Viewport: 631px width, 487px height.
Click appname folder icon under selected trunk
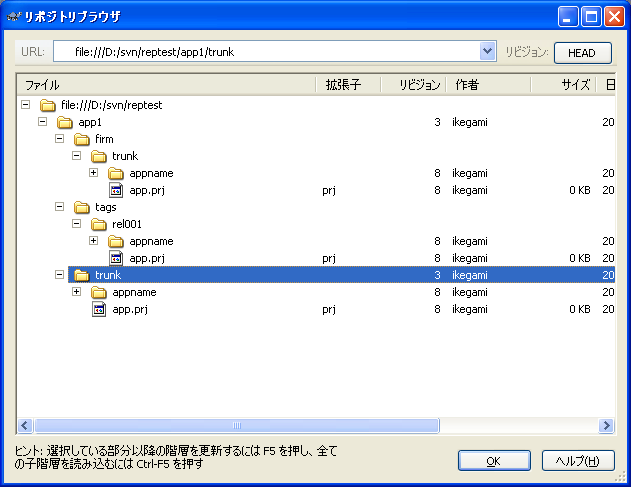99,292
